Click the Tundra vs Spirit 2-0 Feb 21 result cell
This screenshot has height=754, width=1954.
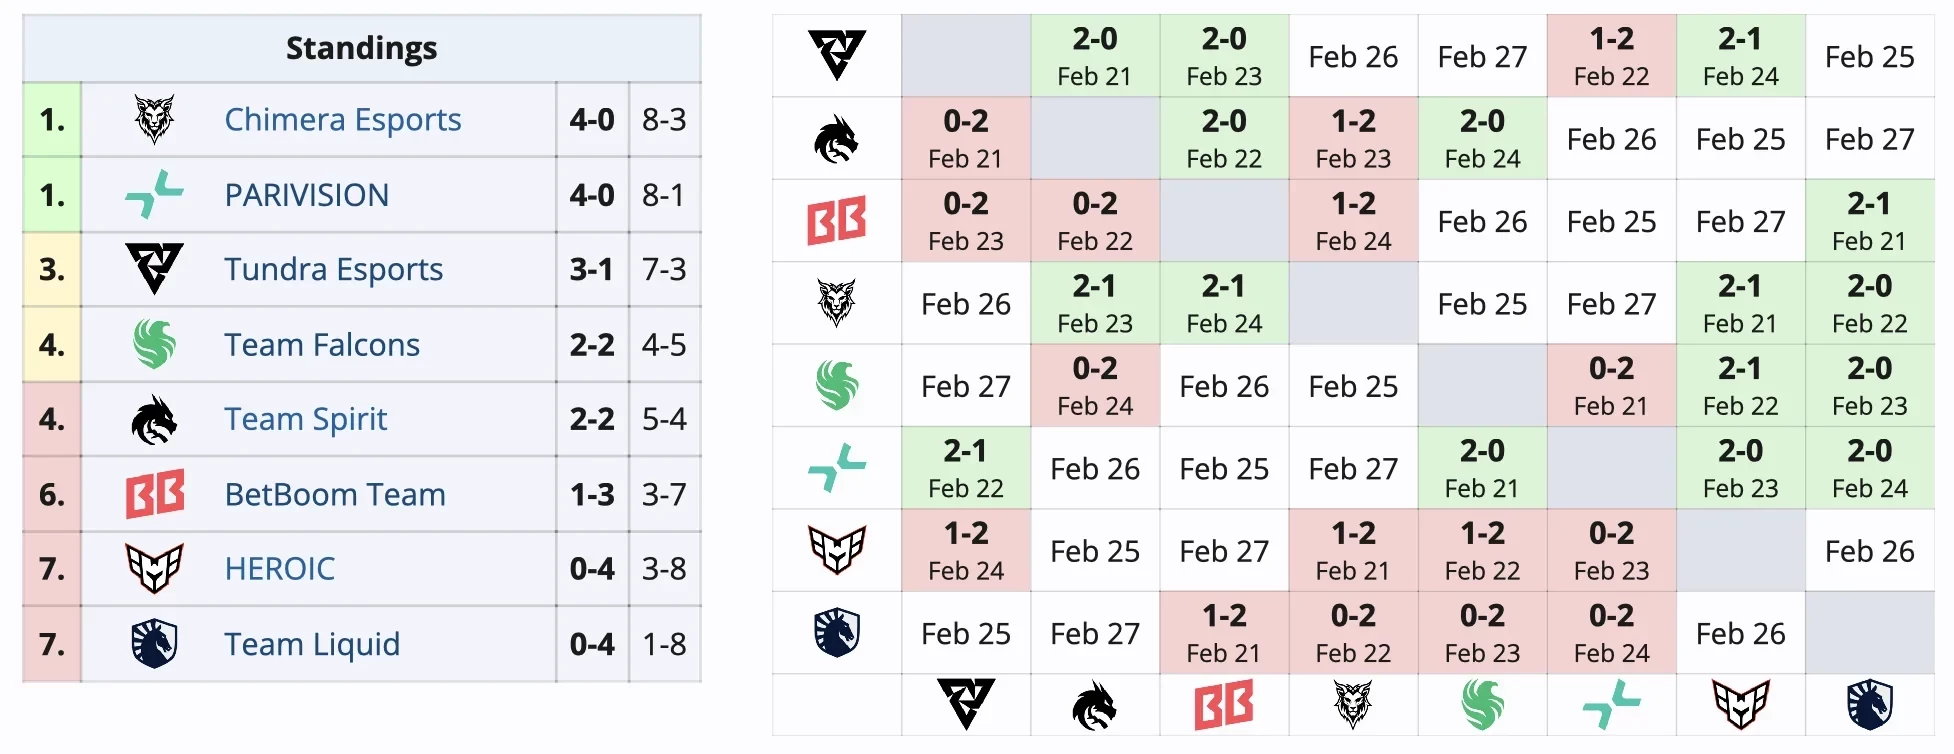tap(1095, 56)
